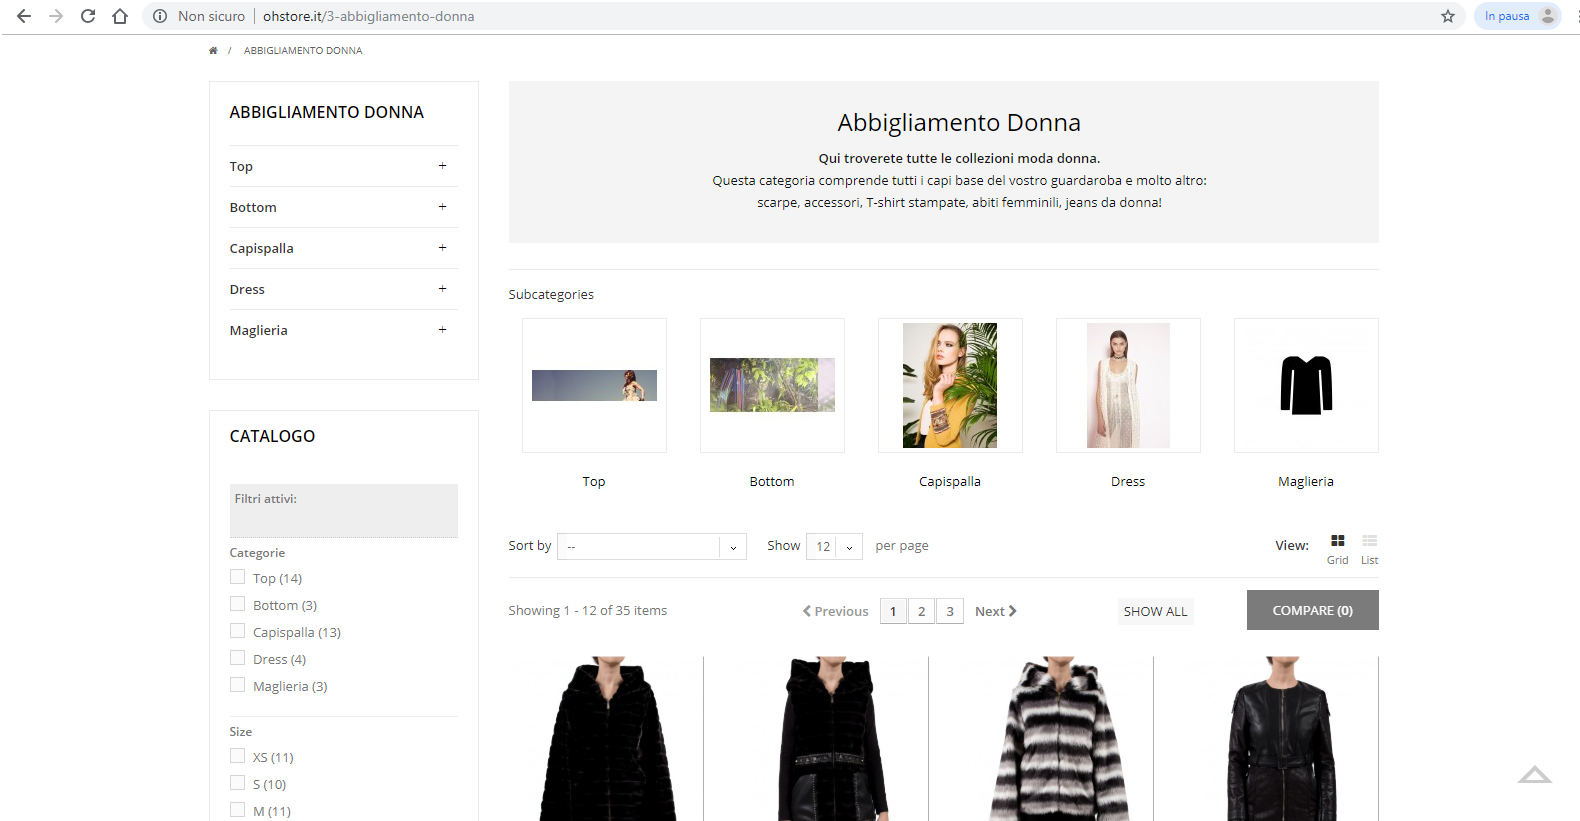Viewport: 1580px width, 821px height.
Task: Check the Capispalla (13) category filter
Action: pos(237,631)
